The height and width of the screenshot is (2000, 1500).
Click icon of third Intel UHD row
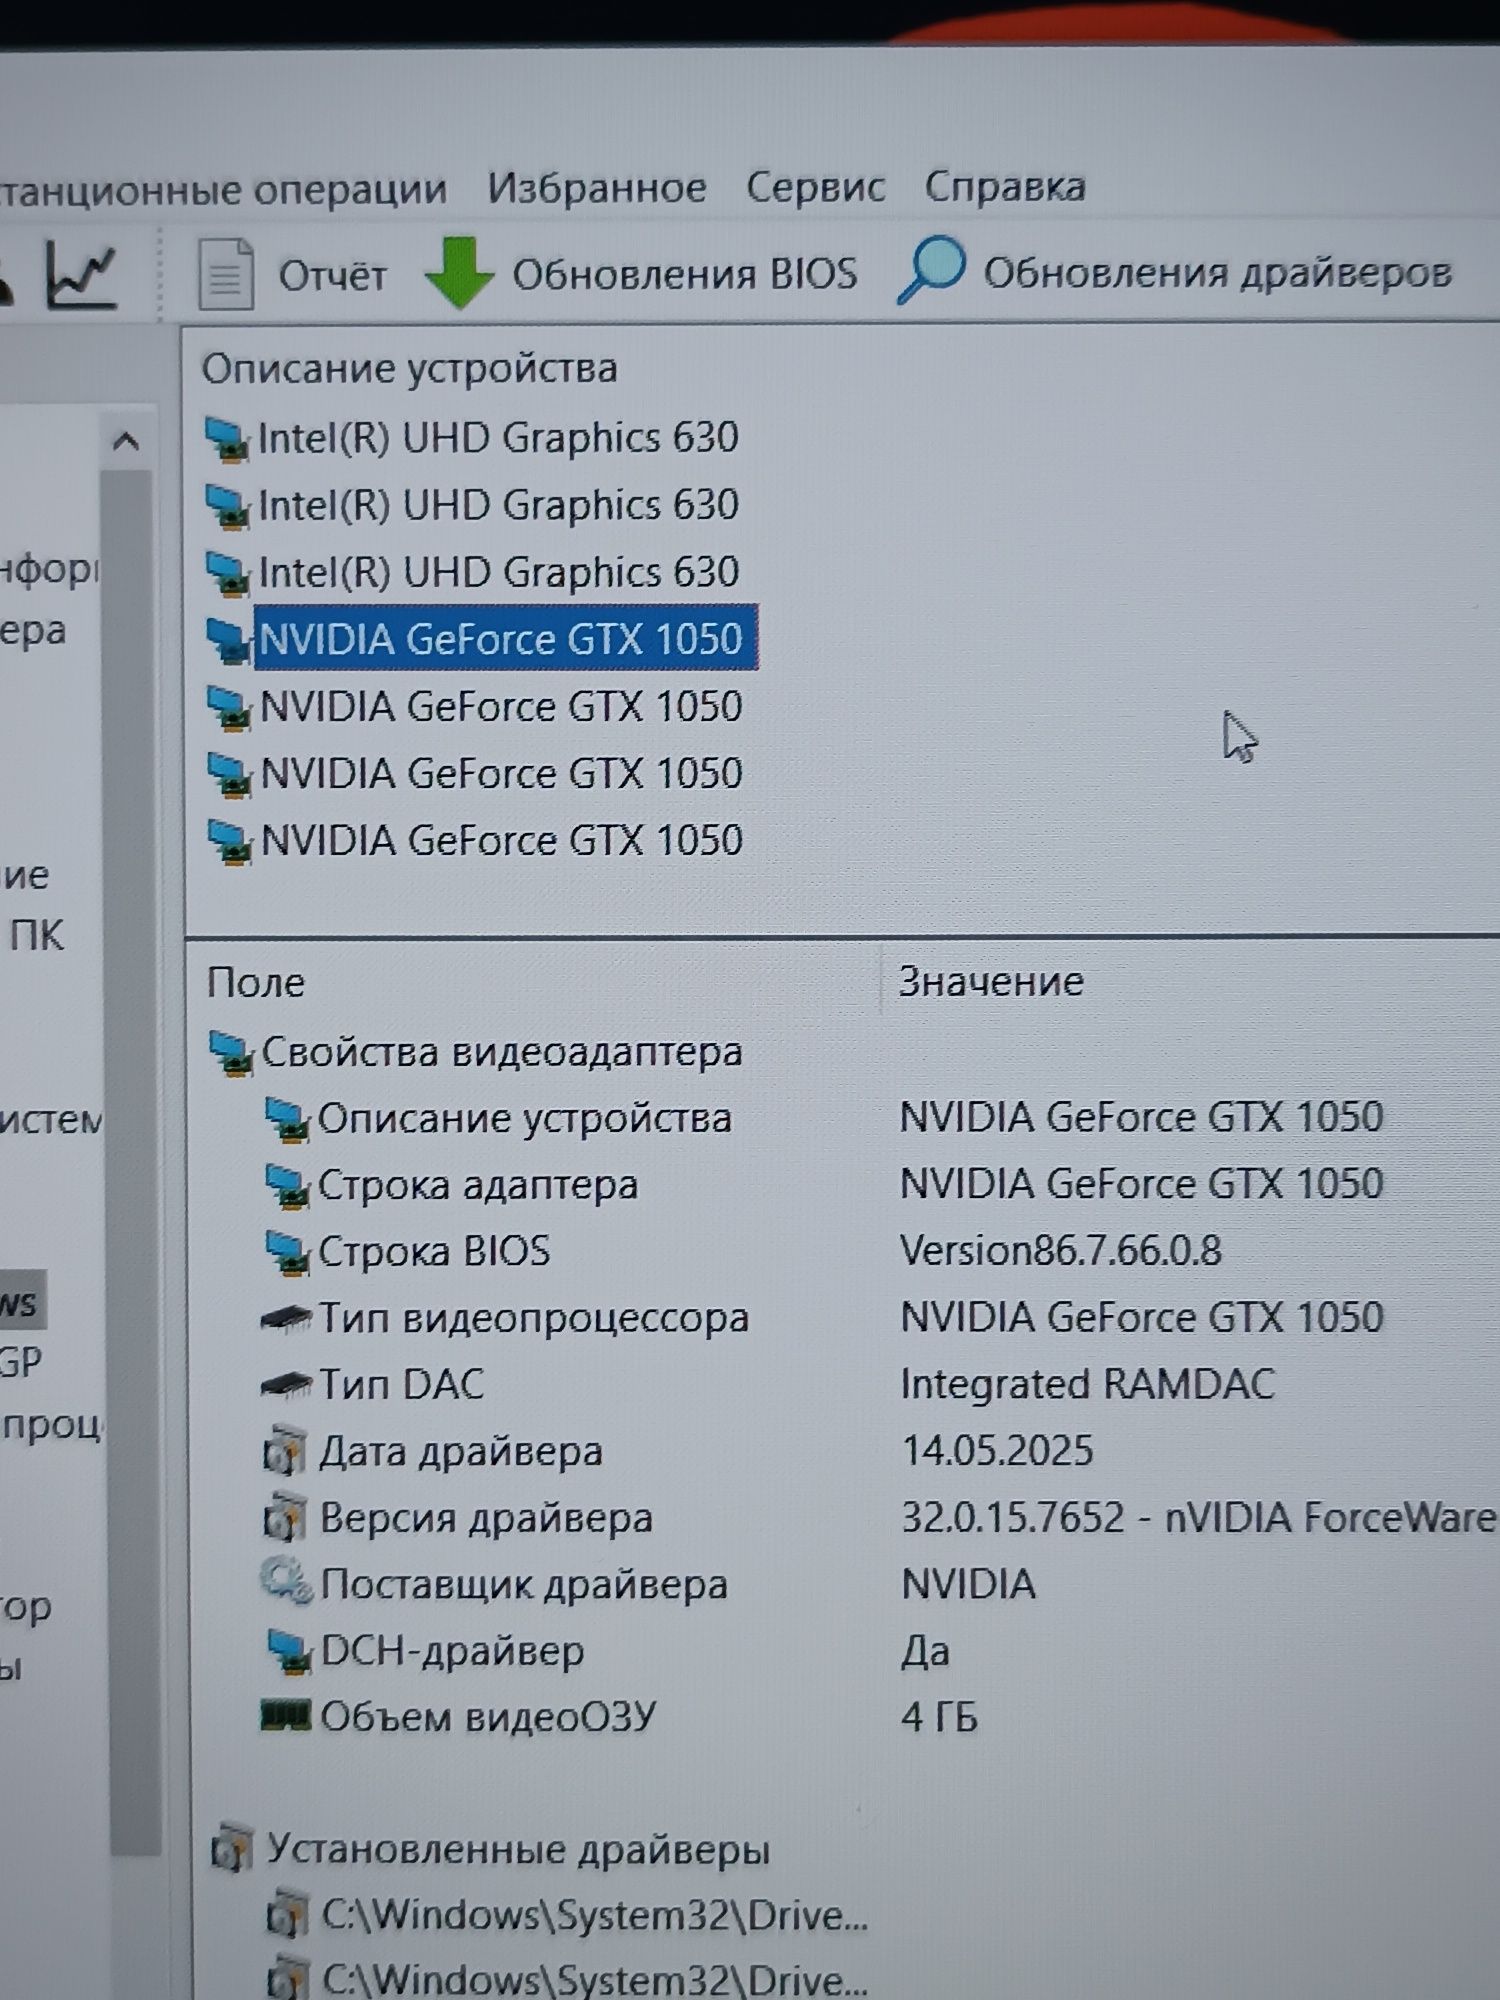click(x=227, y=573)
